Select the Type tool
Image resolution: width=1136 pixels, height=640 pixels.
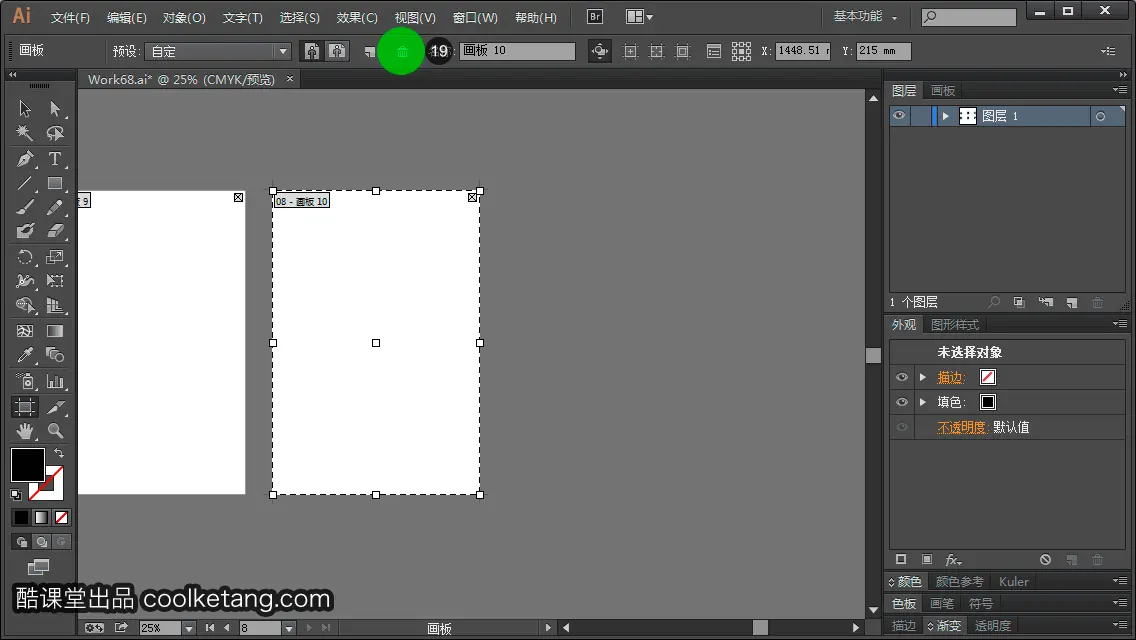(x=55, y=159)
